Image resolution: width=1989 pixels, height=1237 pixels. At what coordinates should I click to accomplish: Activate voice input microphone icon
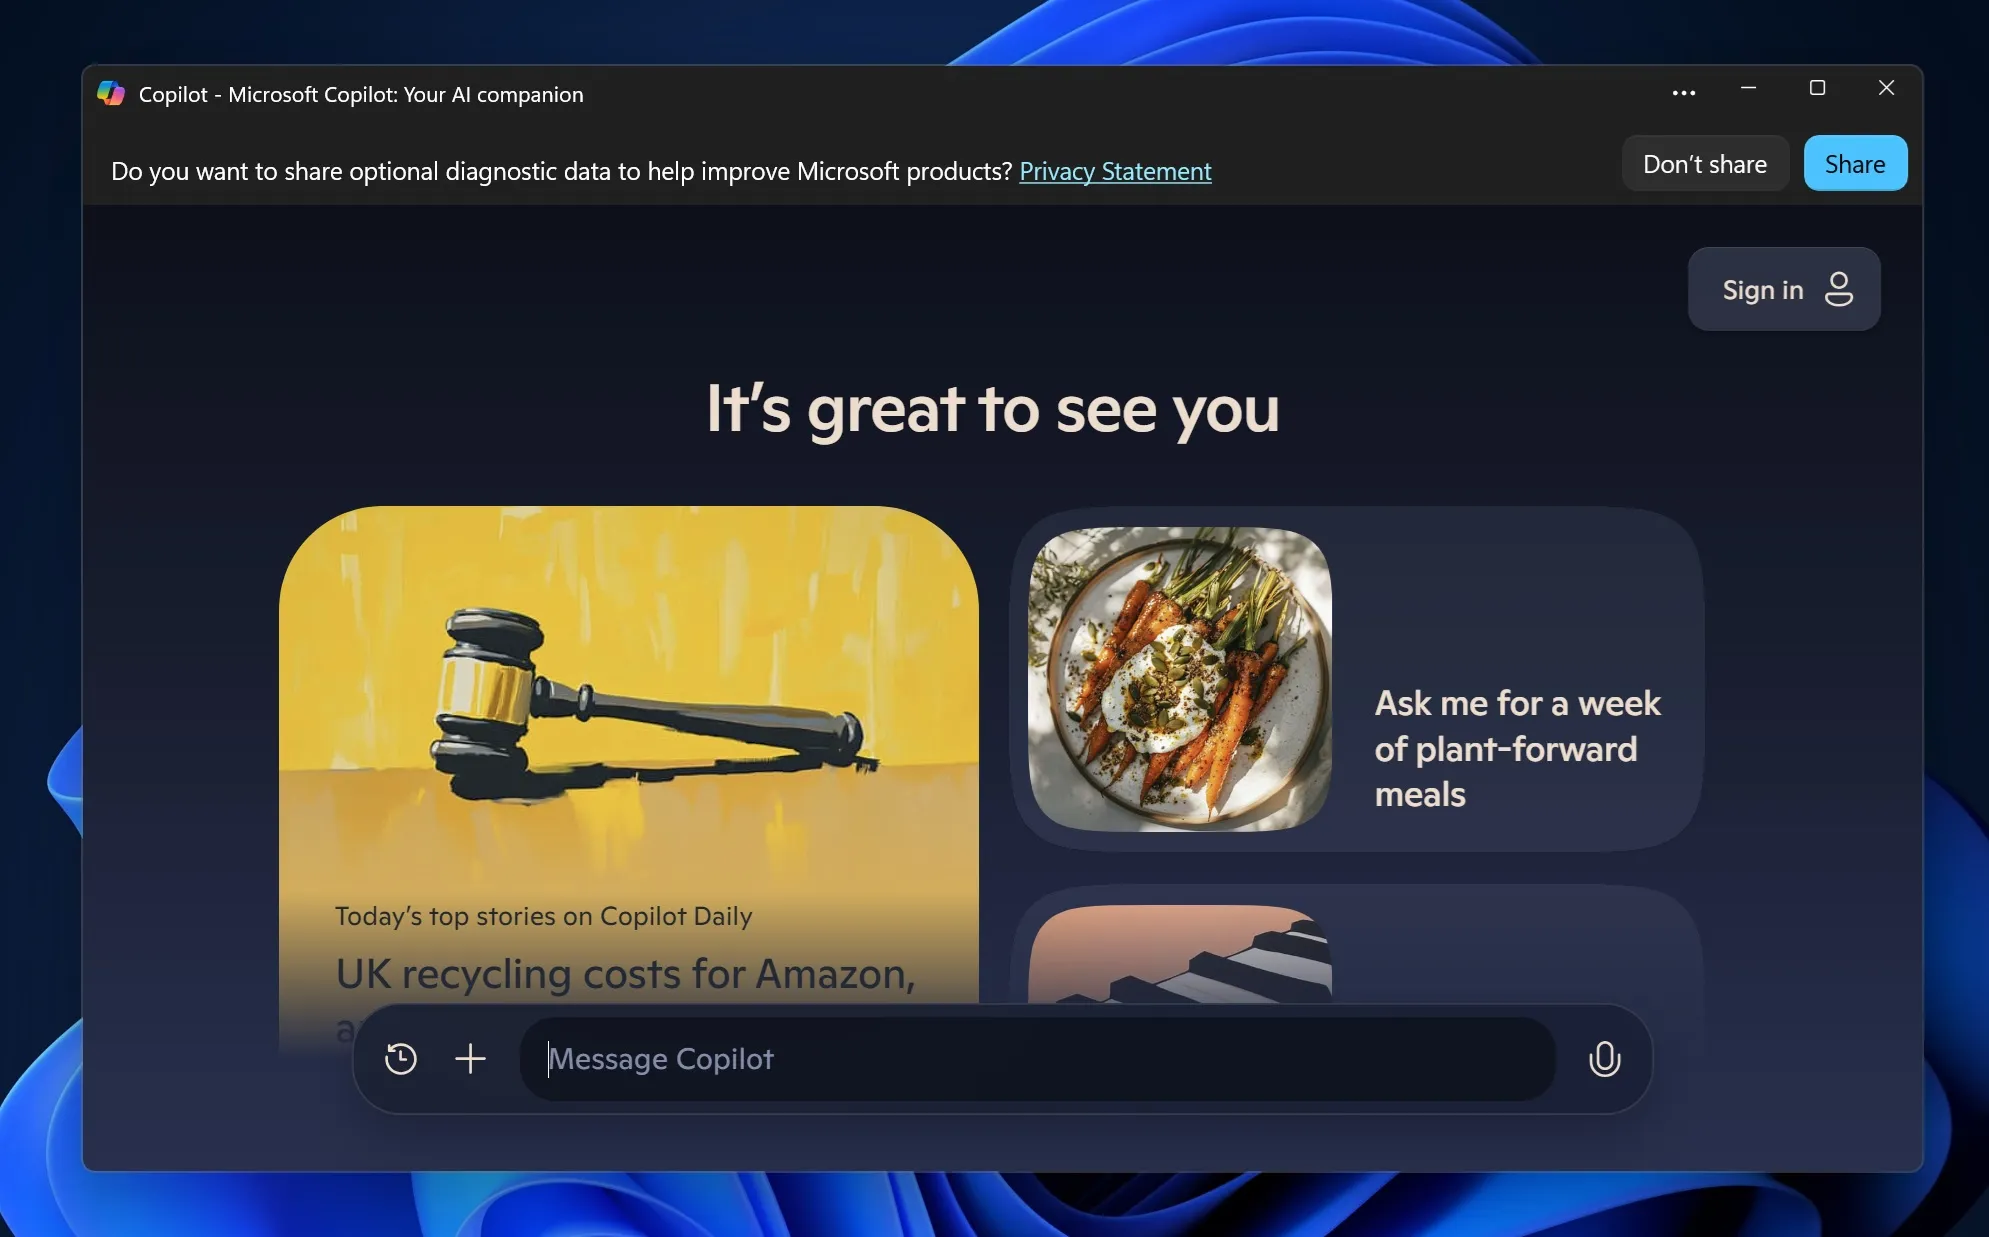point(1603,1057)
